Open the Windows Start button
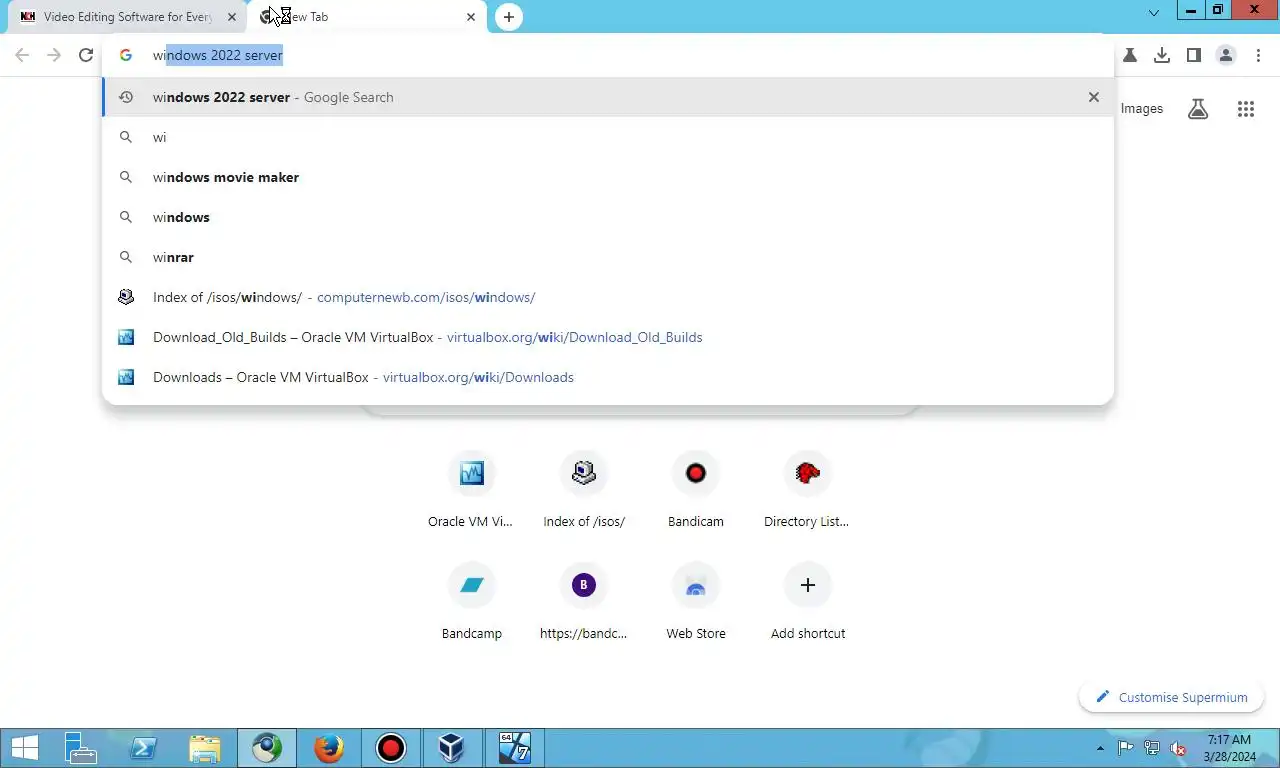The width and height of the screenshot is (1280, 768). point(24,748)
